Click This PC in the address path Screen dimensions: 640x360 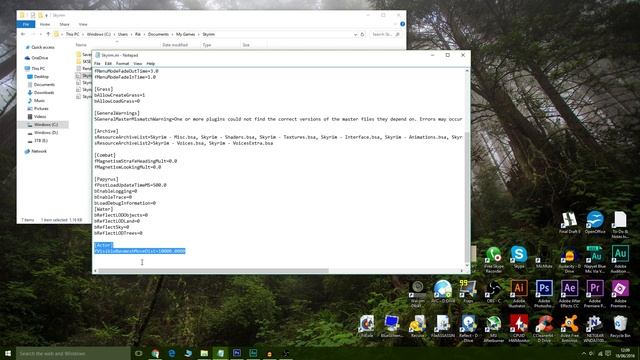[72, 34]
